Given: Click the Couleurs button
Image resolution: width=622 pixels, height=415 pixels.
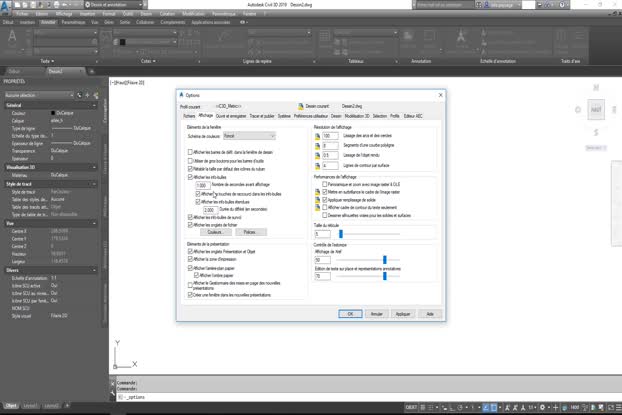Looking at the screenshot, I should [214, 232].
